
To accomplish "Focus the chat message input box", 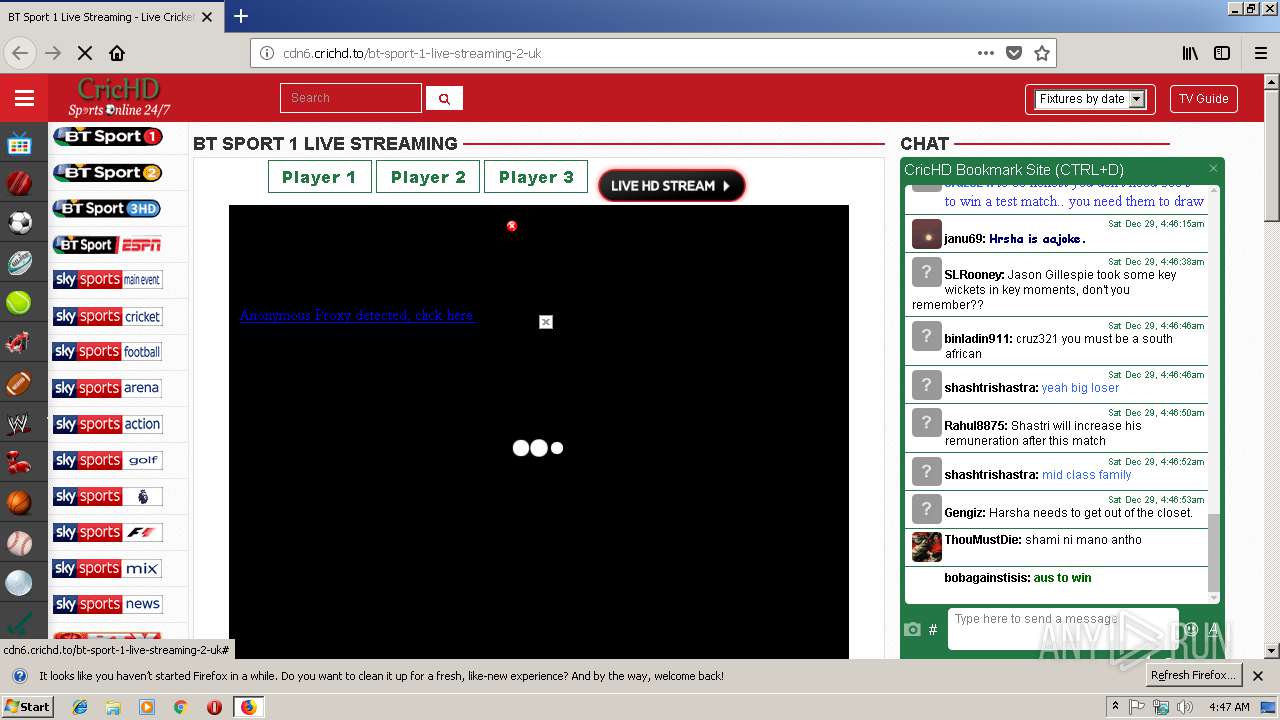I will (x=1062, y=628).
